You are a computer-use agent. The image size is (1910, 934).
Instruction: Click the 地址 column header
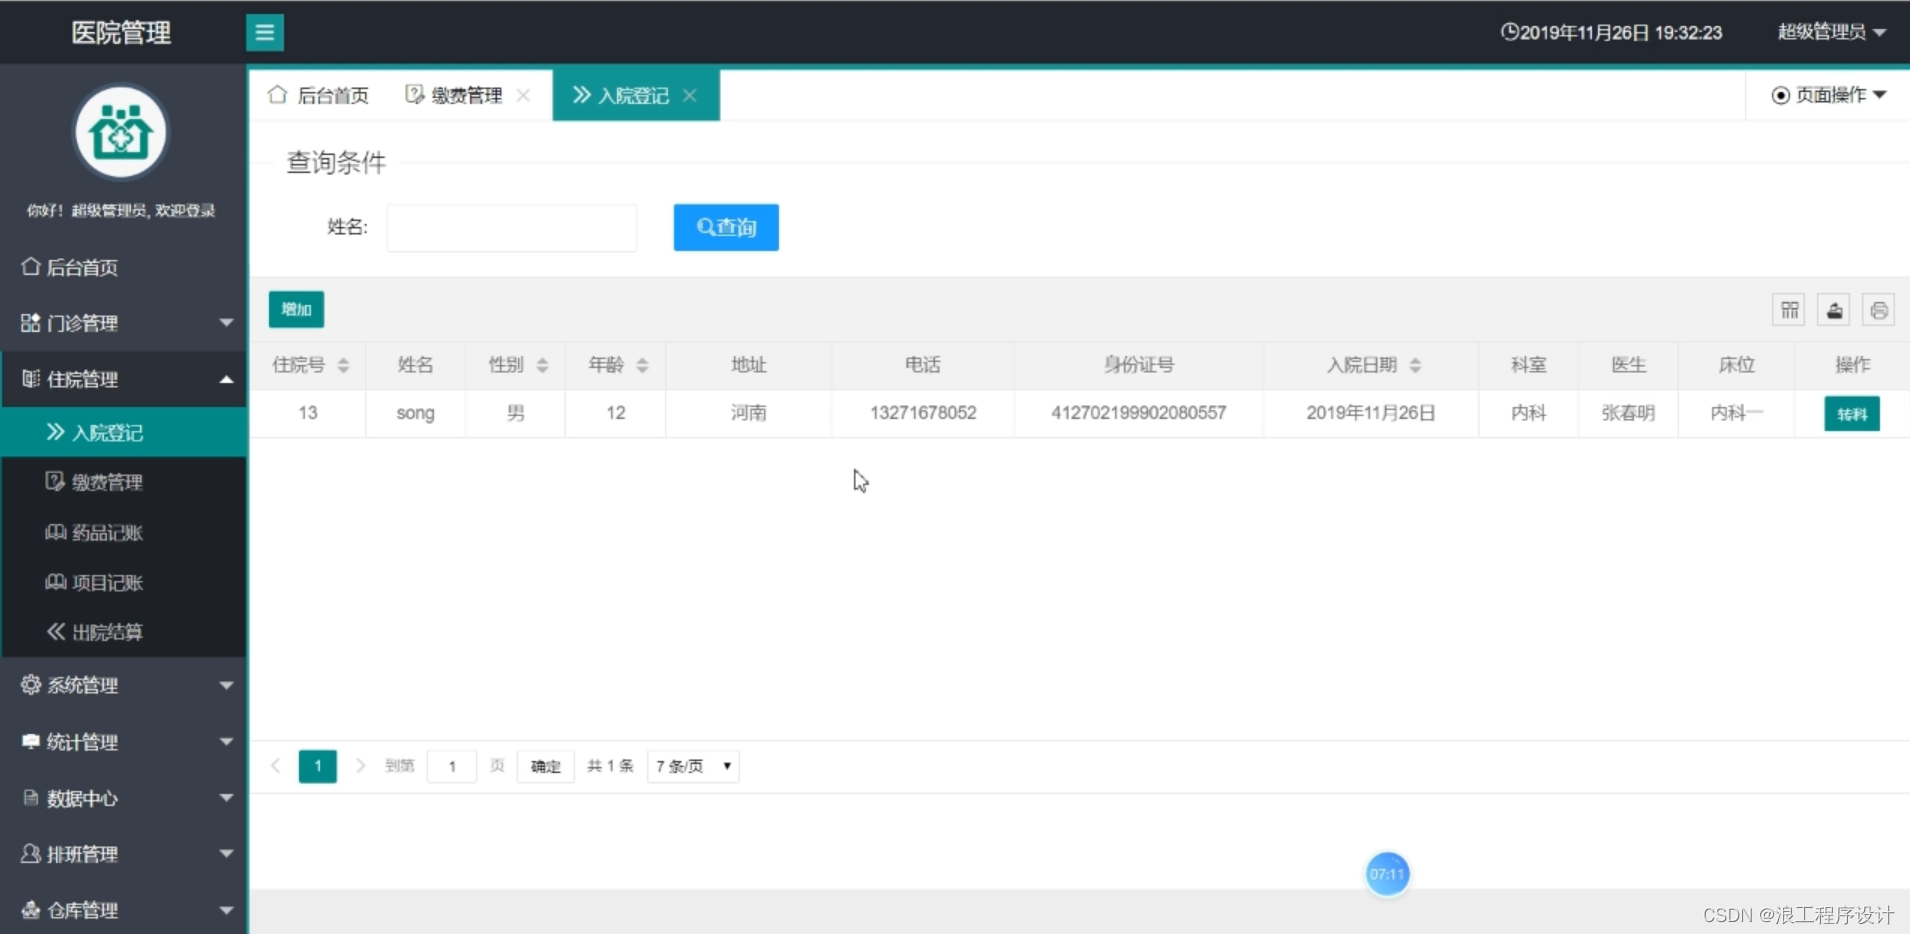[748, 365]
